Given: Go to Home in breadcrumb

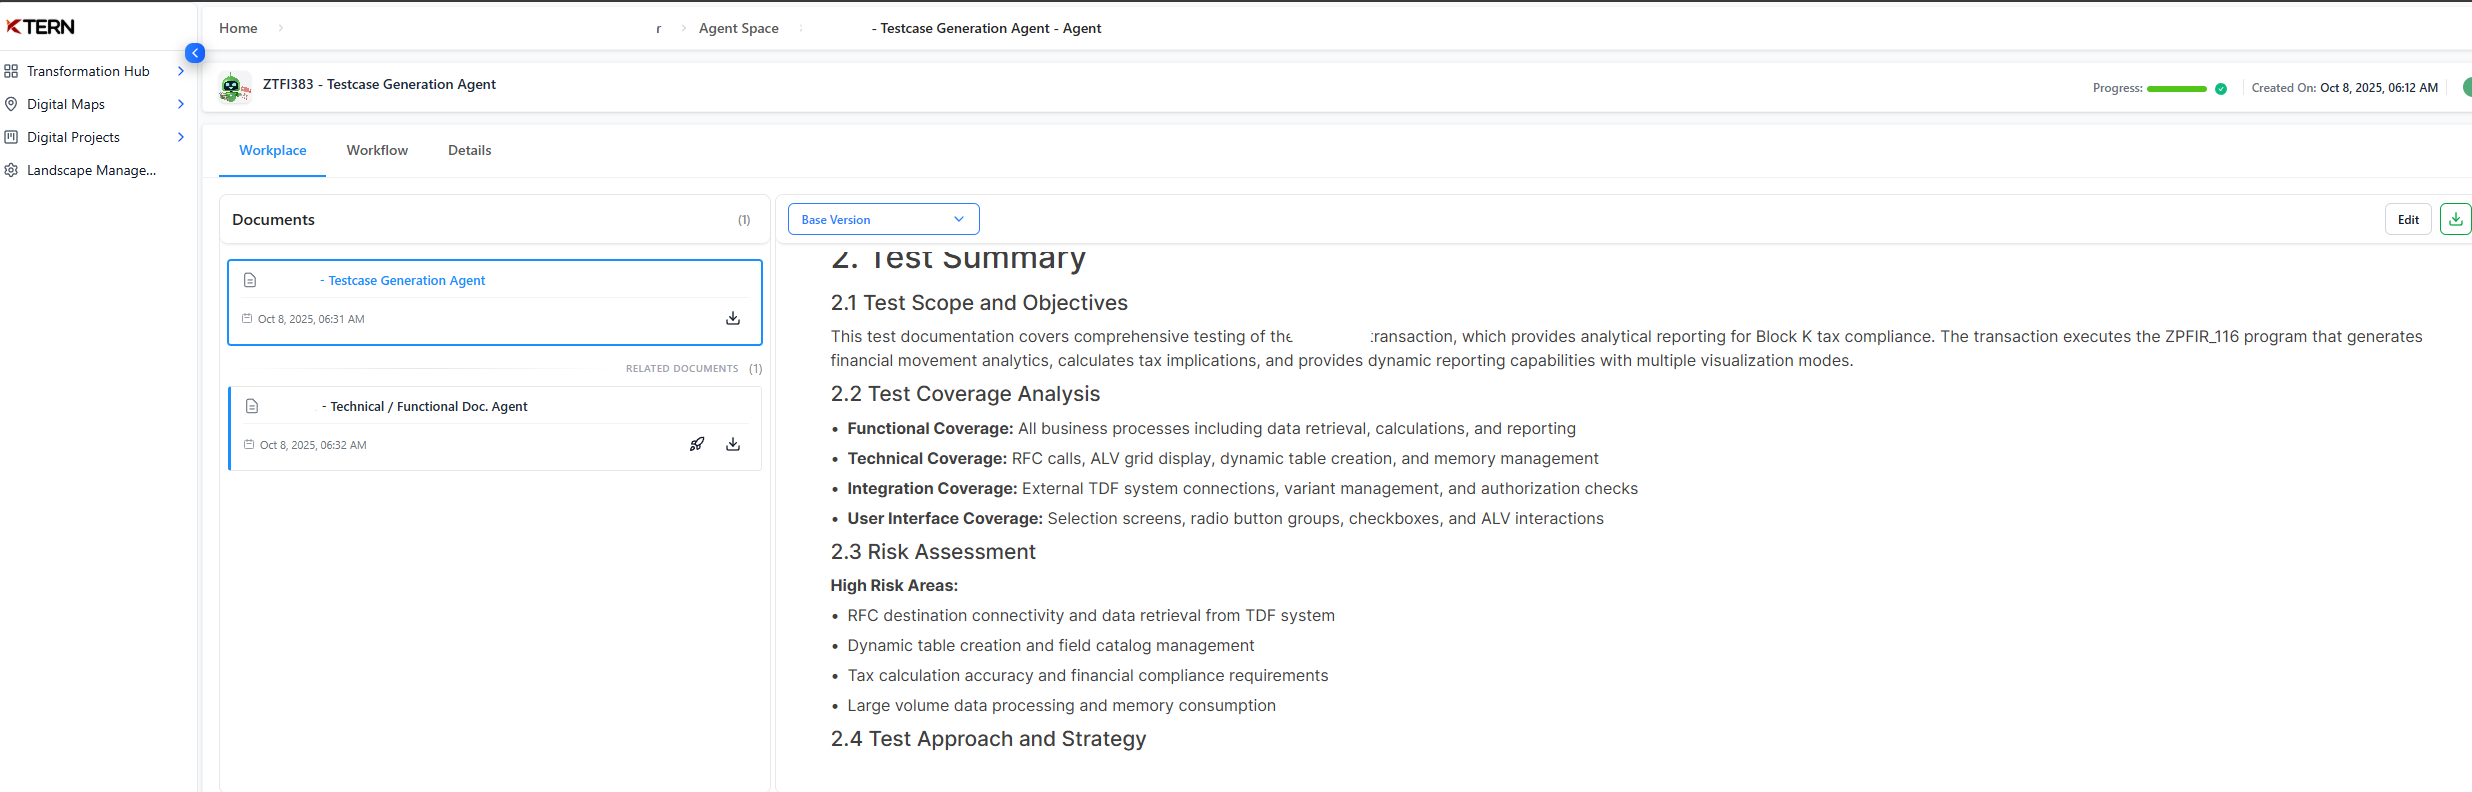Looking at the screenshot, I should click(x=238, y=28).
